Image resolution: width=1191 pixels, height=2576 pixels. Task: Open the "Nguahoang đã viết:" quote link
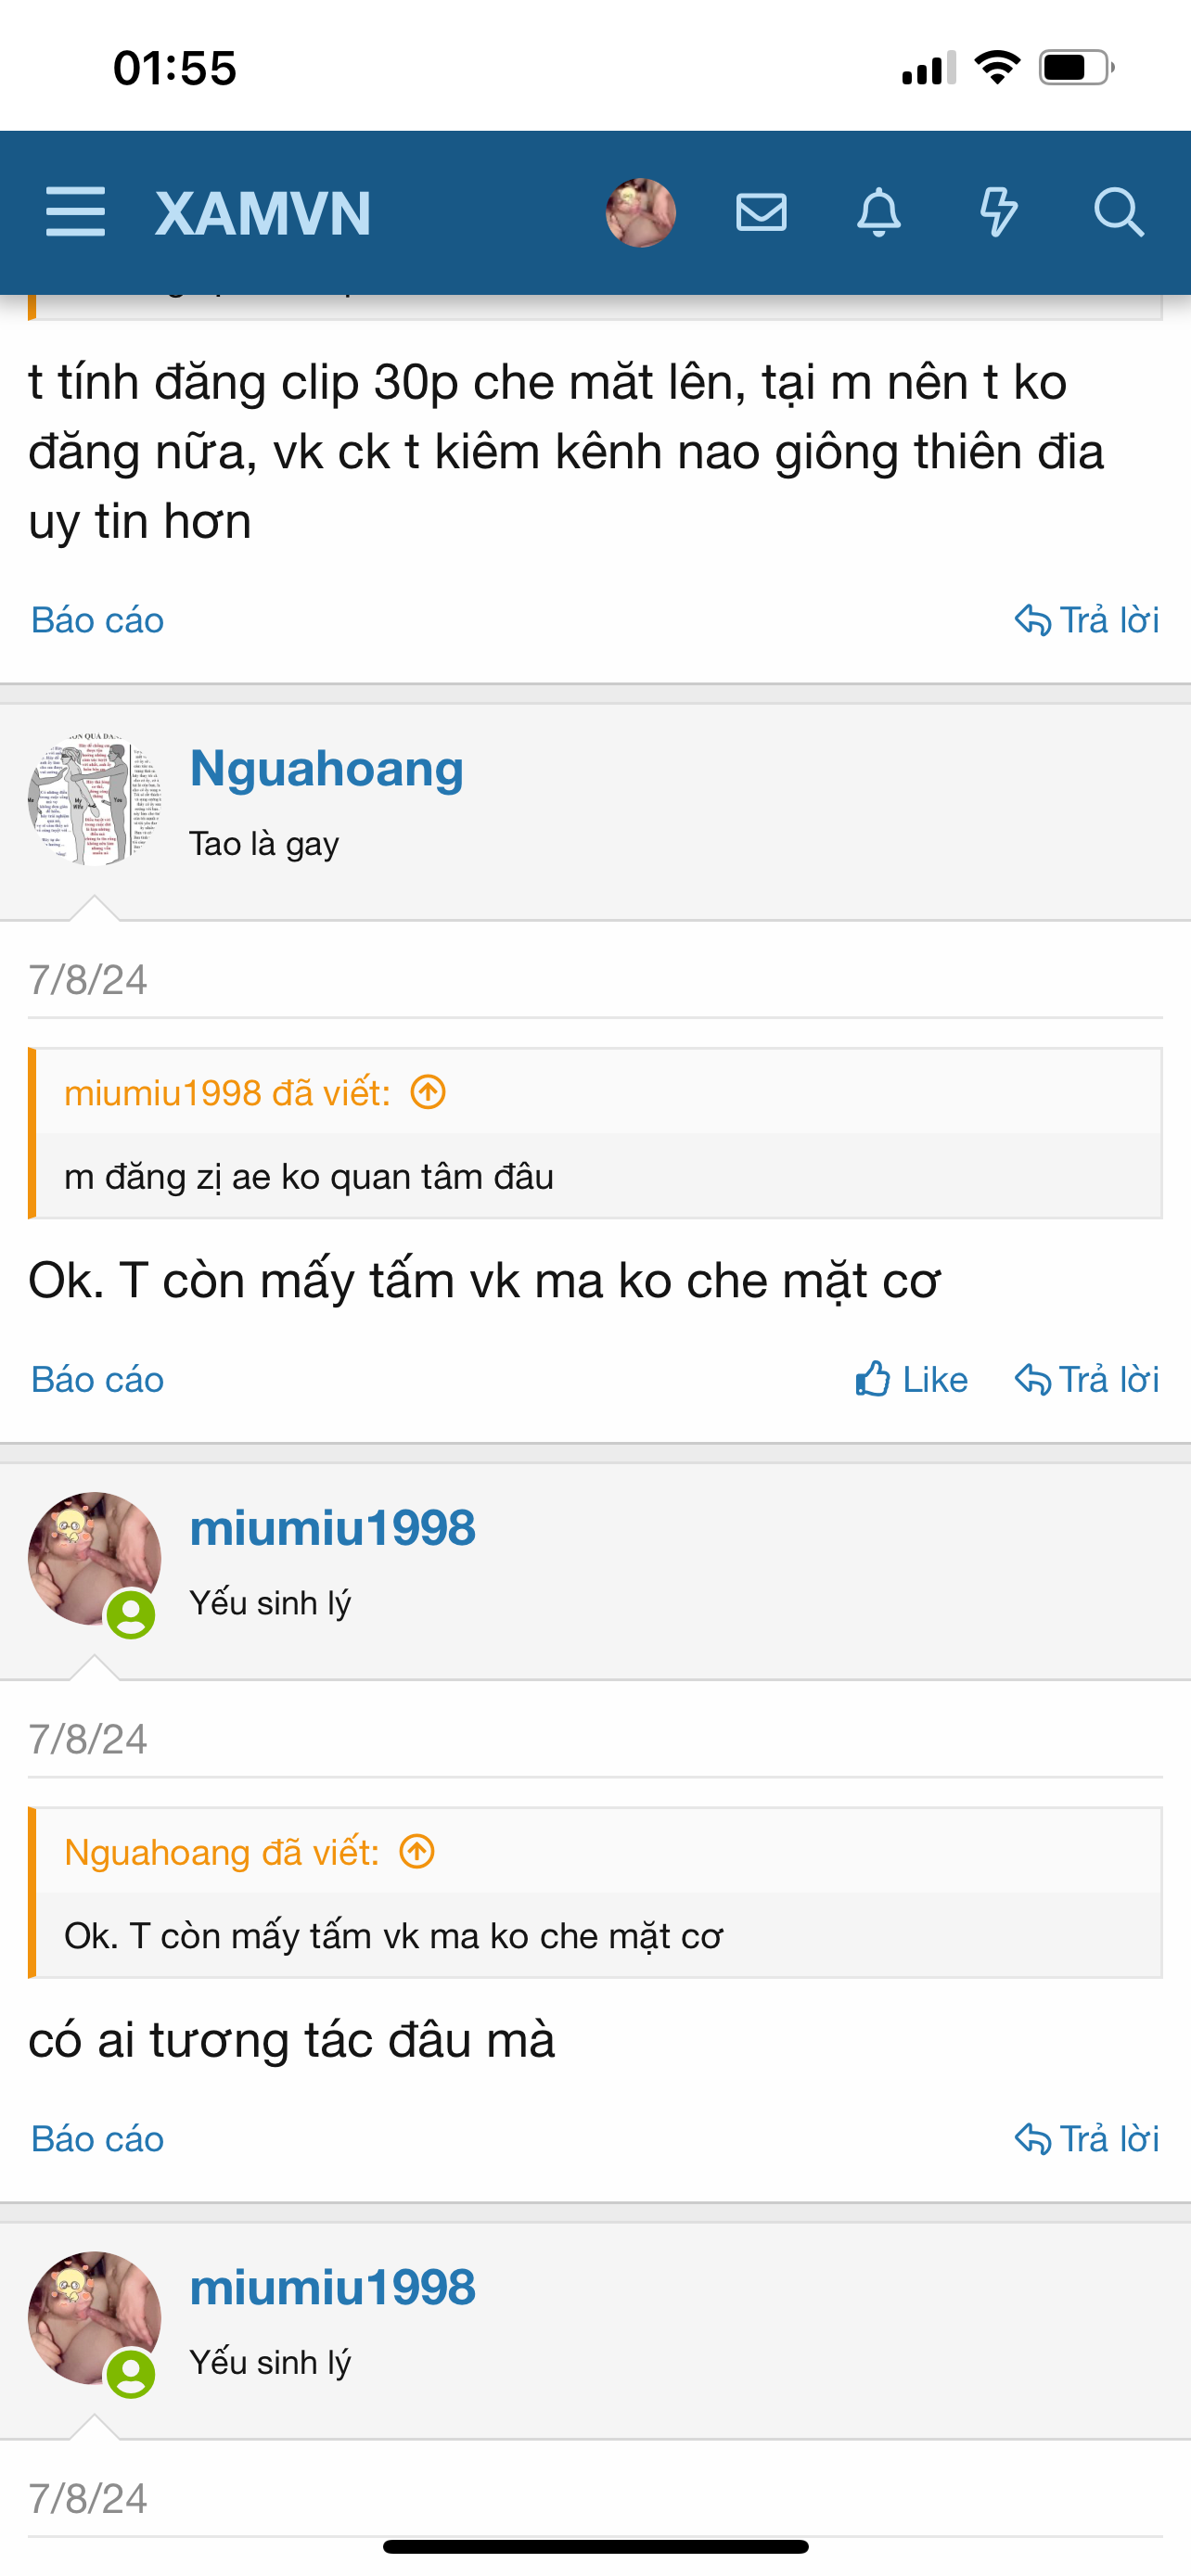pos(222,1852)
